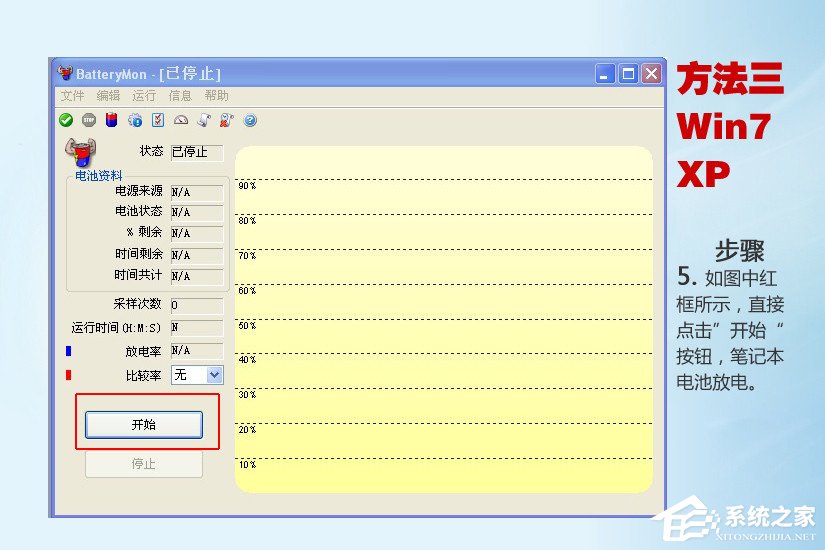The width and height of the screenshot is (825, 550).
Task: Expand the 比较率 dropdown showing 无
Action: (x=214, y=375)
